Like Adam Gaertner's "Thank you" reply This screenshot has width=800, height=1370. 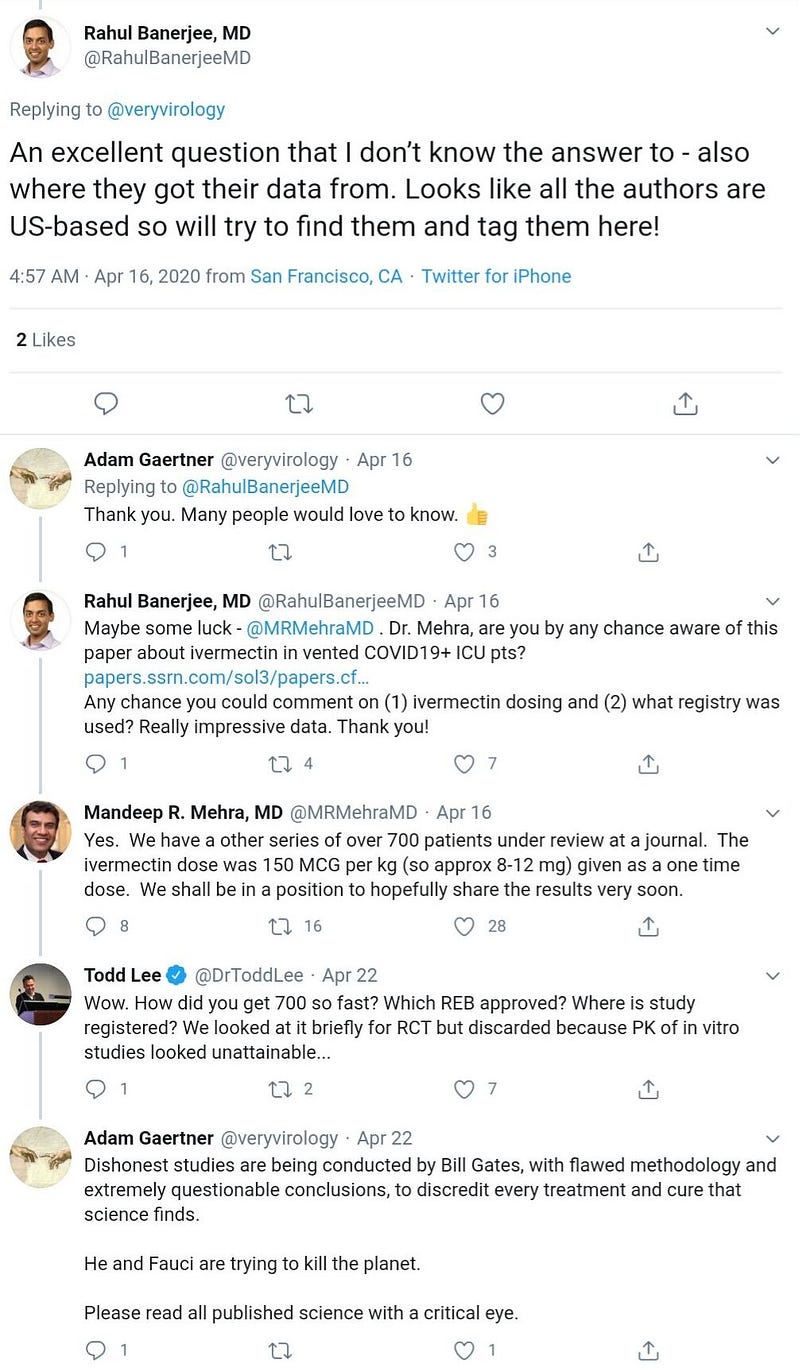(464, 551)
